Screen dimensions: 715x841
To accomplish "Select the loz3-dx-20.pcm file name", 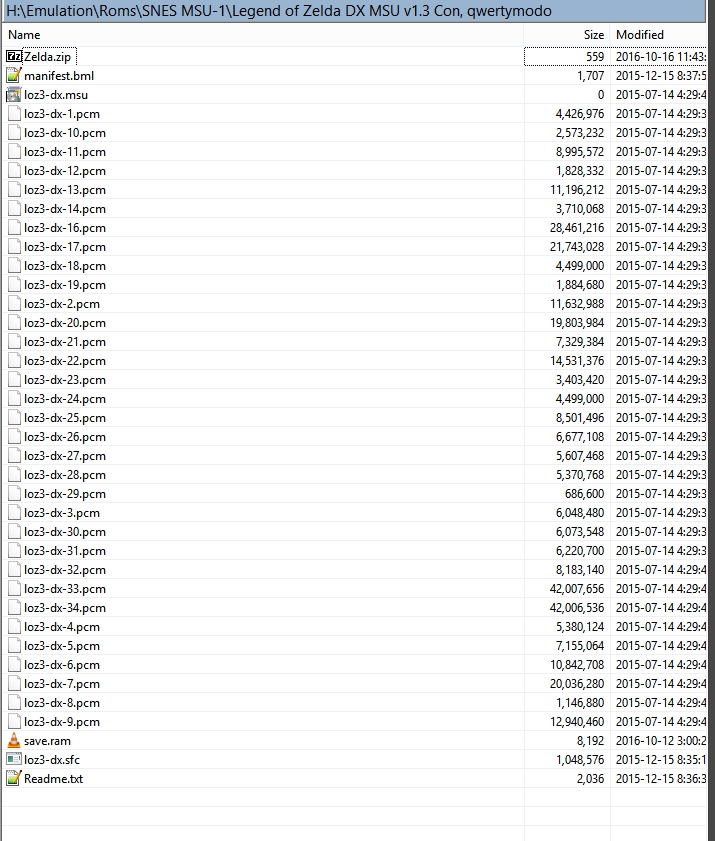I will click(65, 323).
